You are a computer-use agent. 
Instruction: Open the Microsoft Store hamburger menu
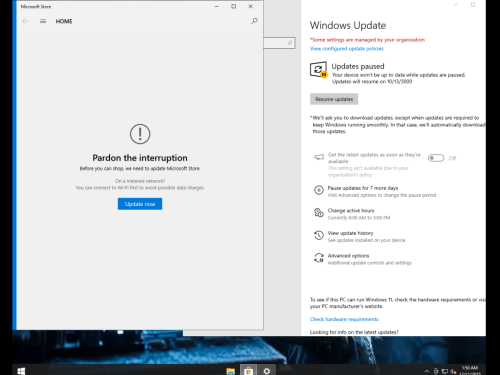click(43, 21)
